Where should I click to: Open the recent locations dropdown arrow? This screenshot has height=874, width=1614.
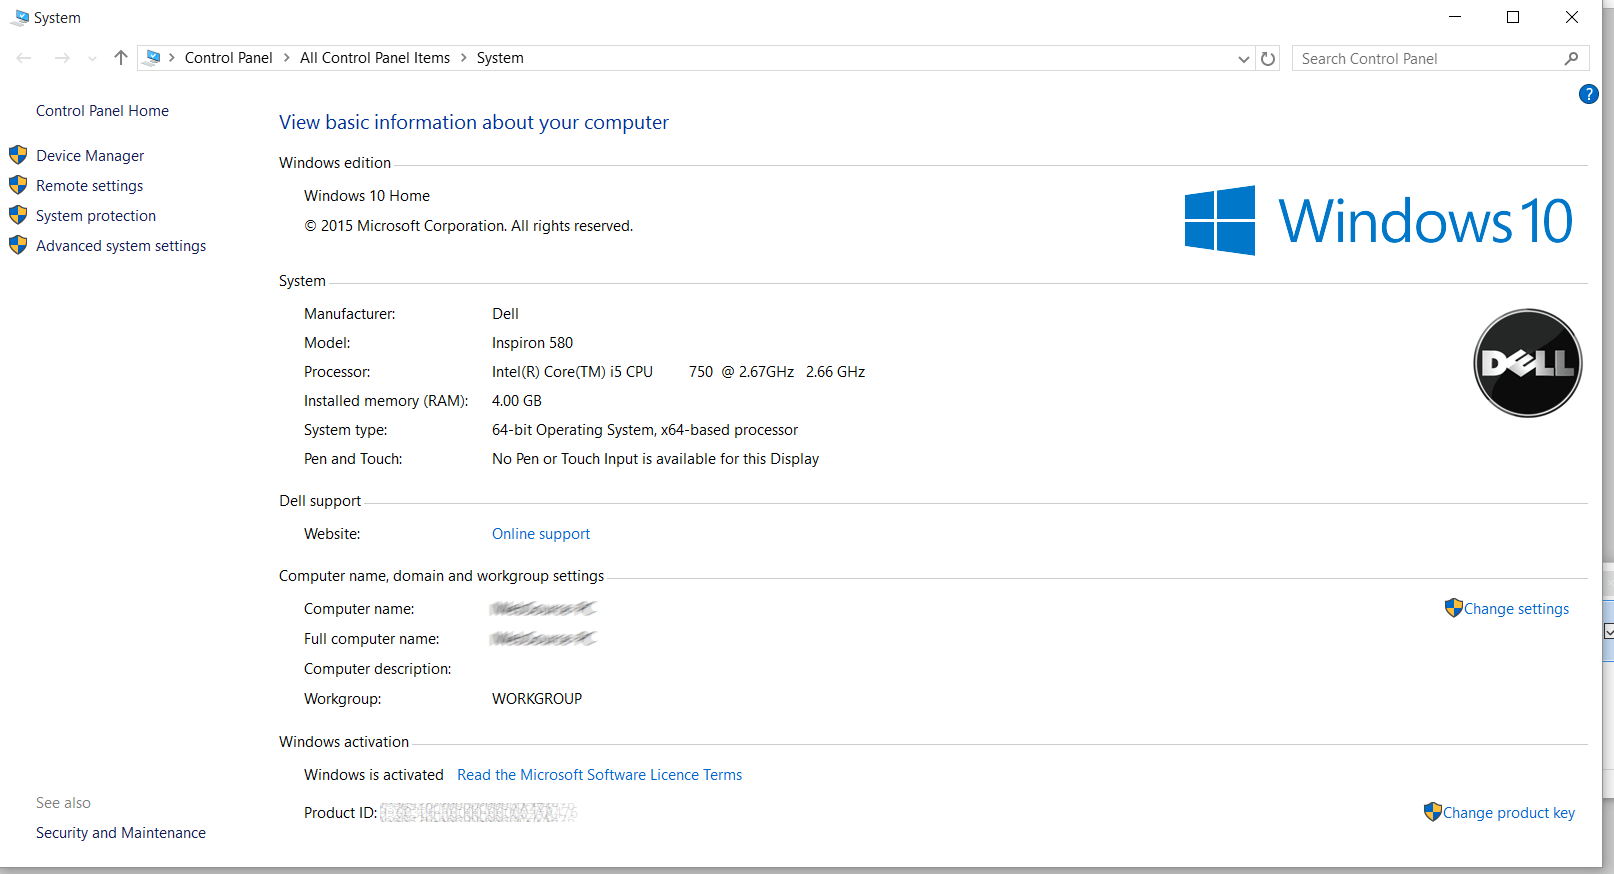(92, 59)
